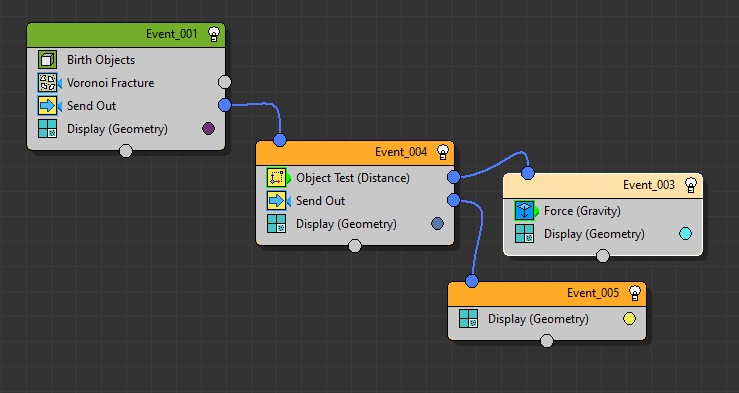This screenshot has width=739, height=393.
Task: Click Event_003 bottom gray connector
Action: coord(603,256)
